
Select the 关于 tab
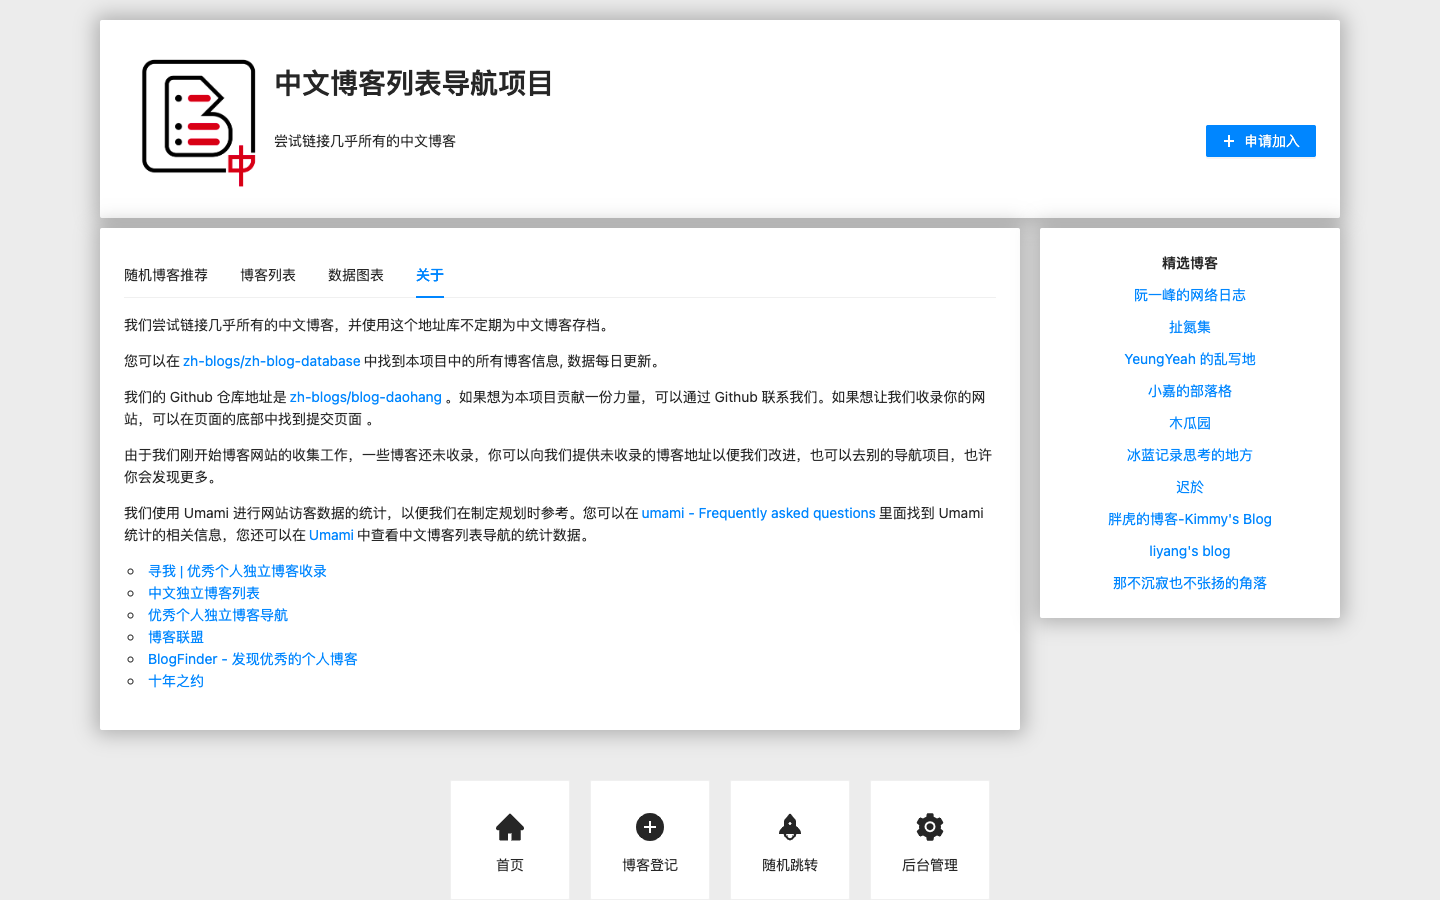pos(429,275)
